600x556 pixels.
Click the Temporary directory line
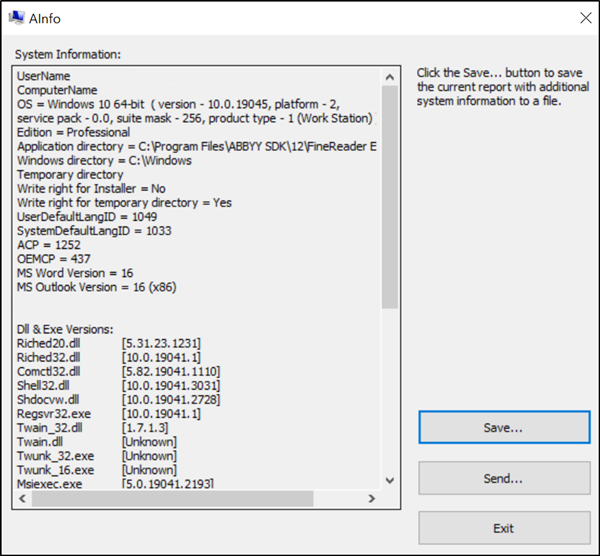pos(70,175)
